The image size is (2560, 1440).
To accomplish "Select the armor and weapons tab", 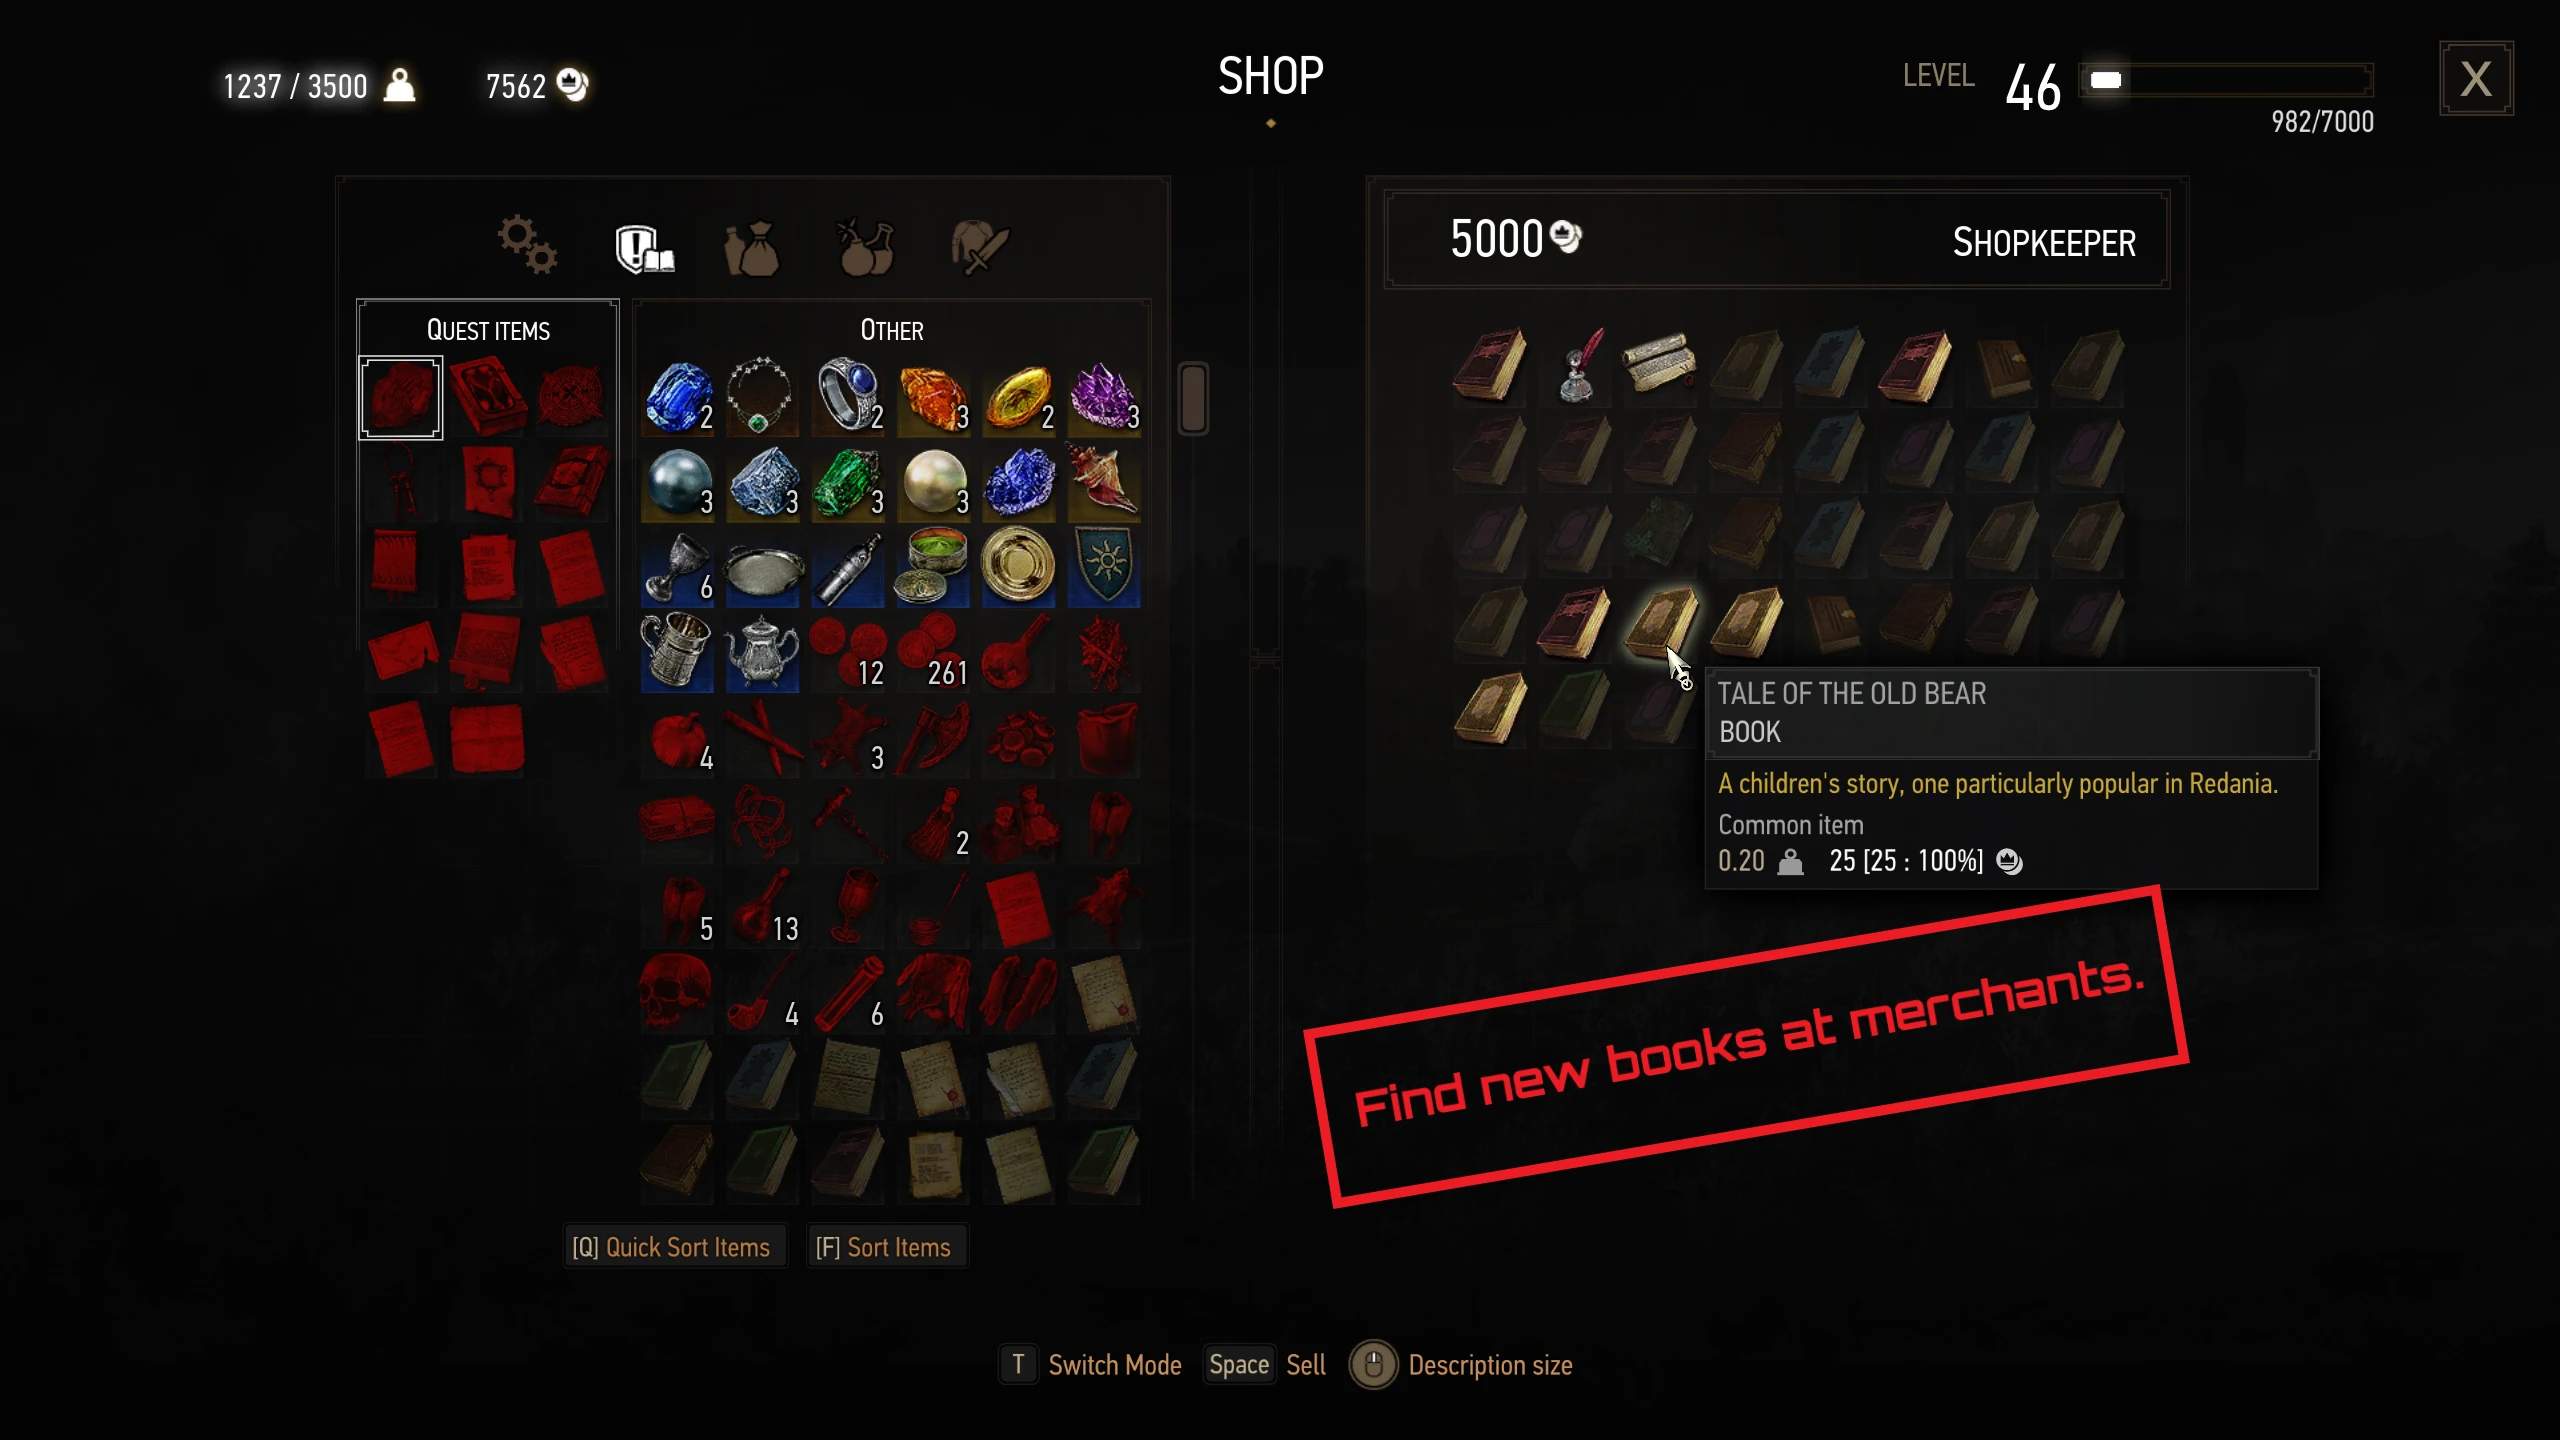I will 980,247.
